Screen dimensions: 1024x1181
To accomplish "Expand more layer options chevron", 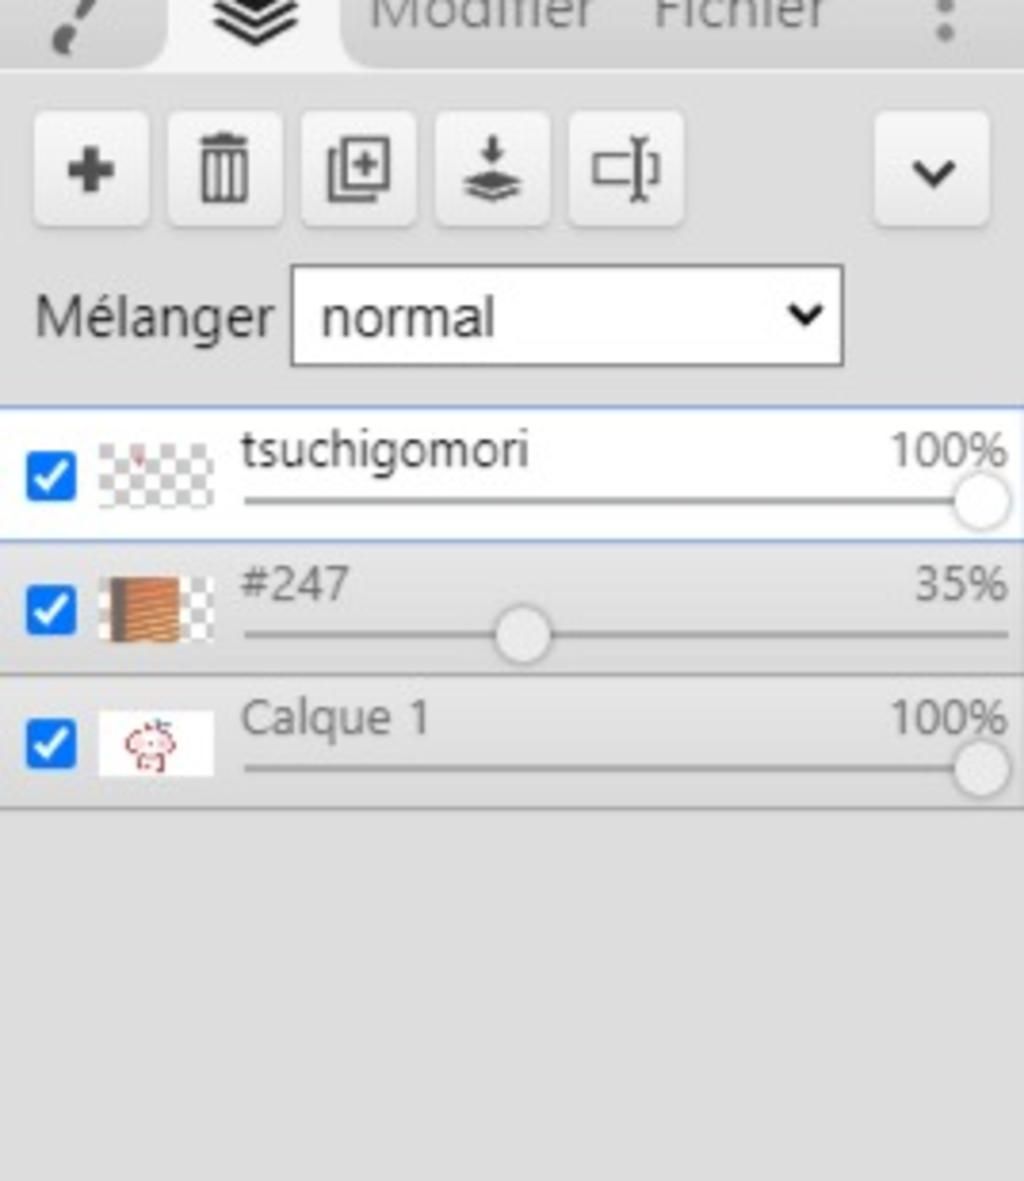I will (932, 171).
